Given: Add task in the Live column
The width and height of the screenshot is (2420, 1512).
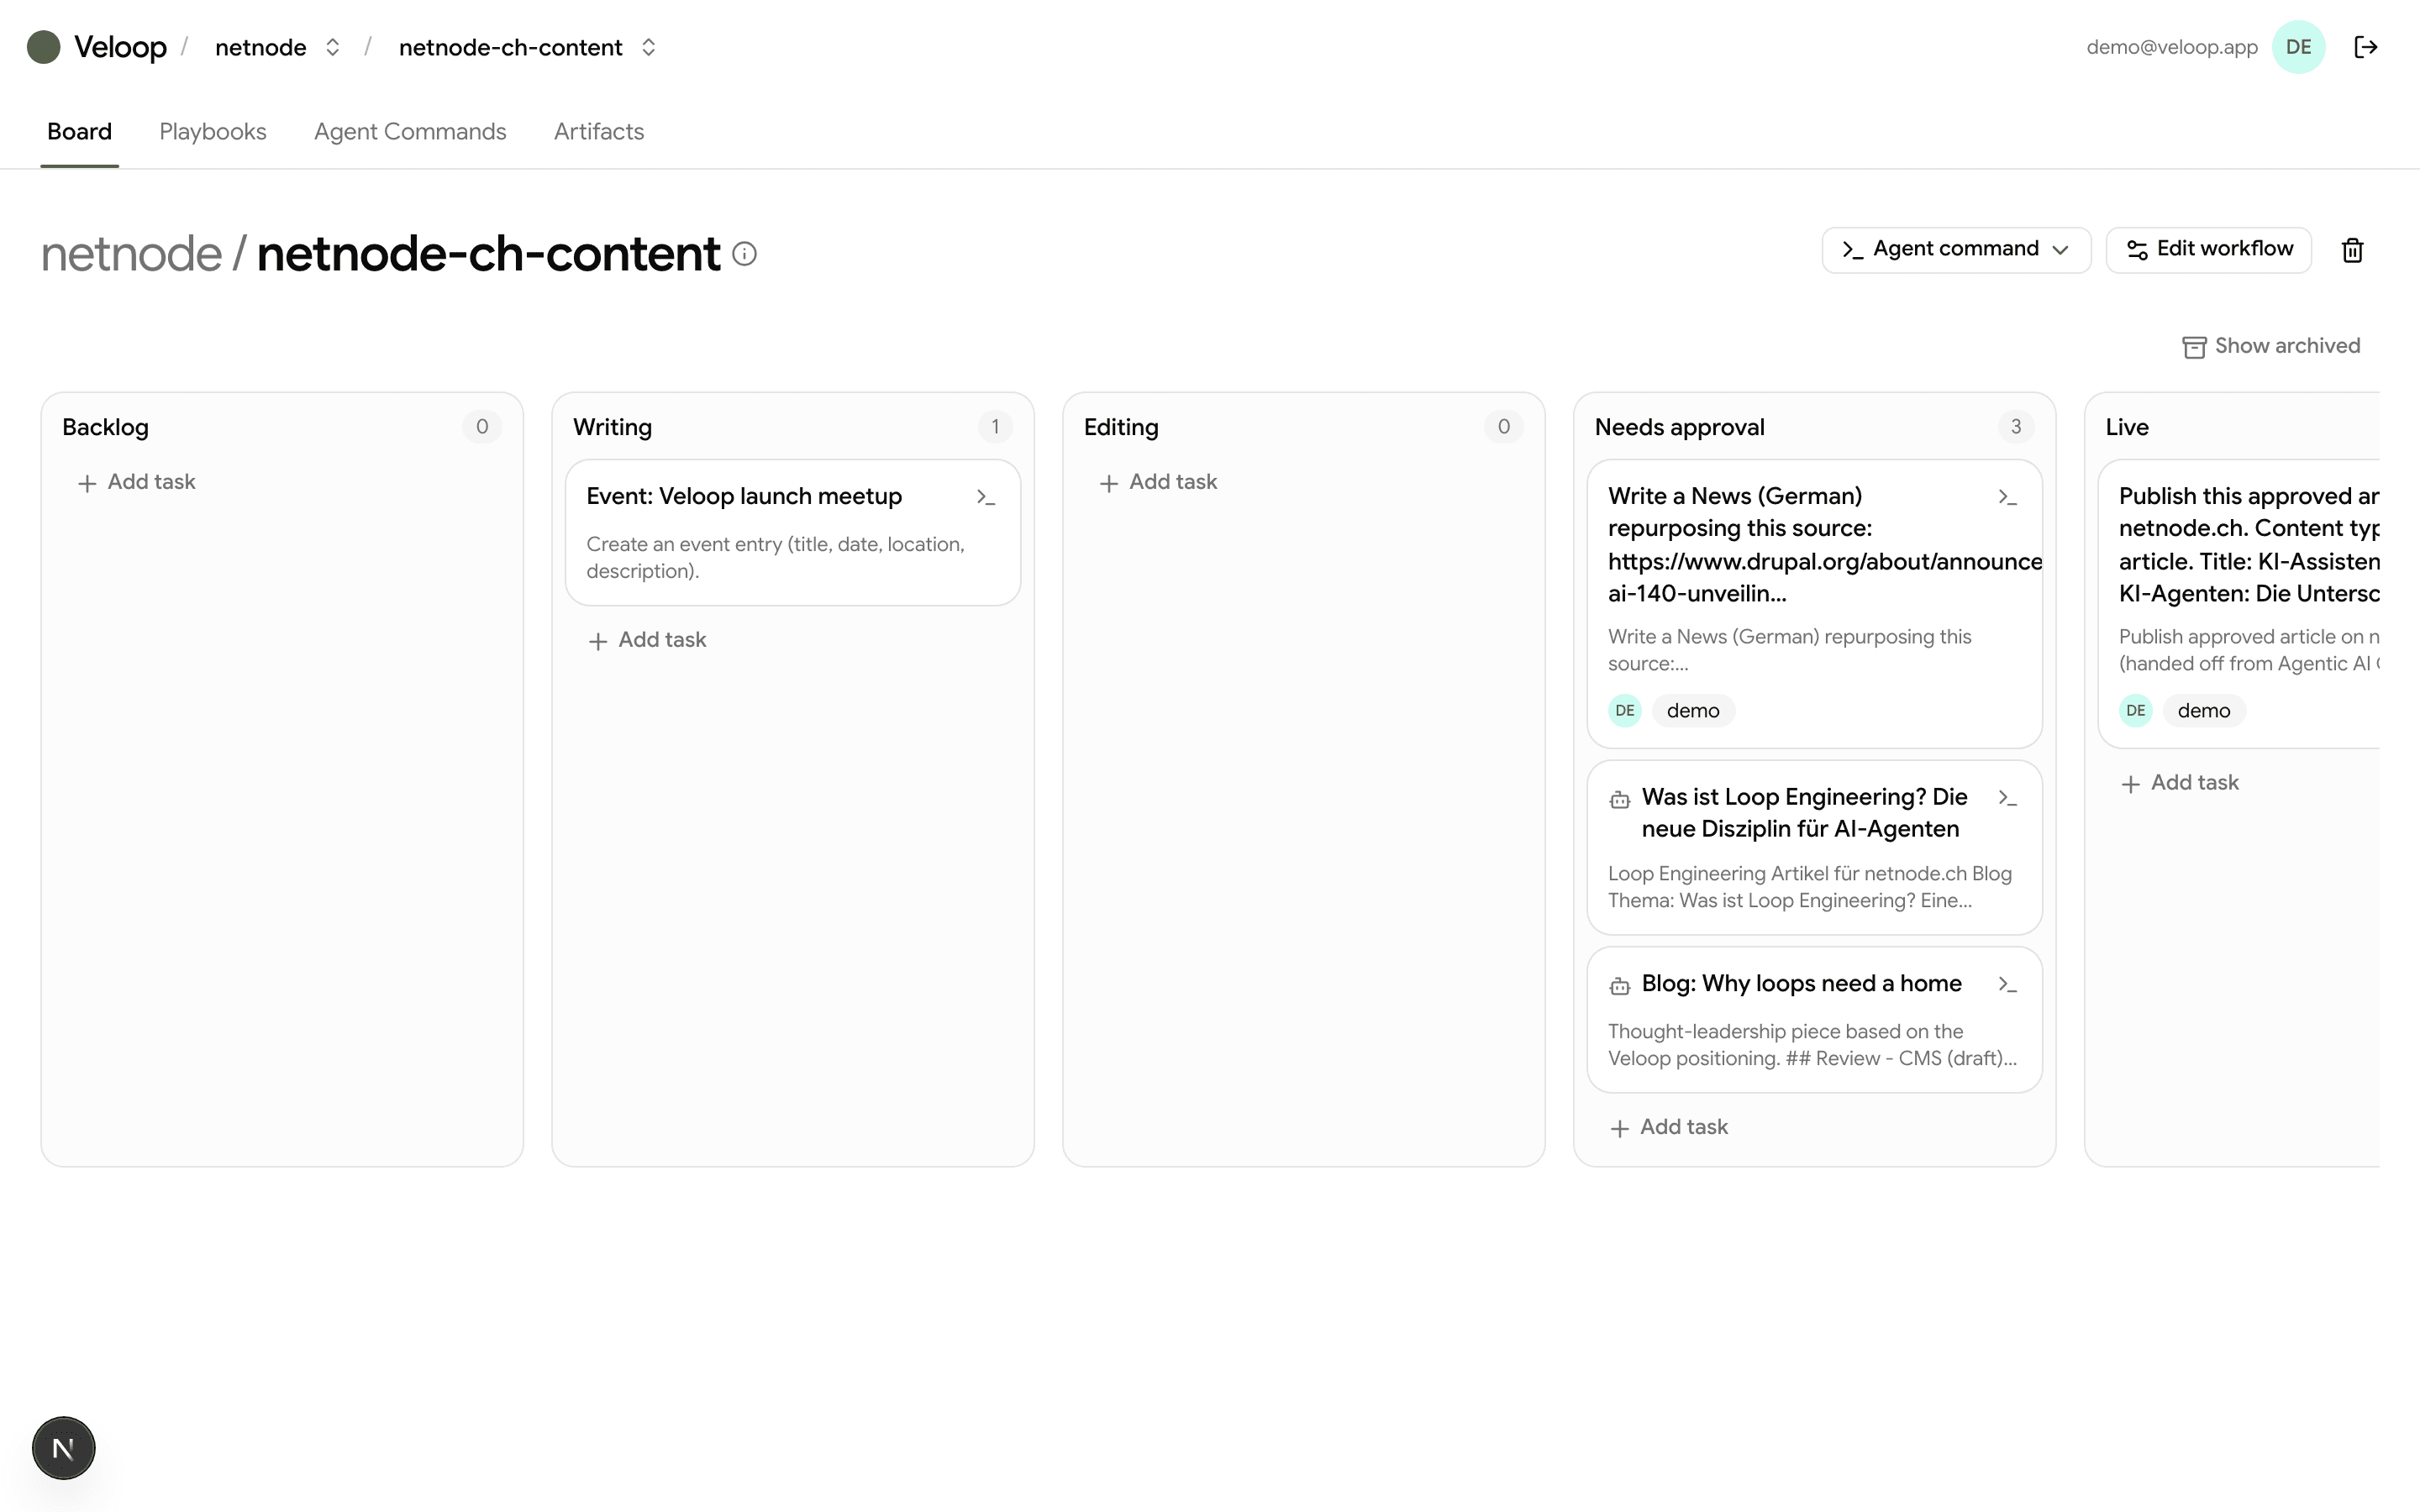Looking at the screenshot, I should (x=2181, y=783).
